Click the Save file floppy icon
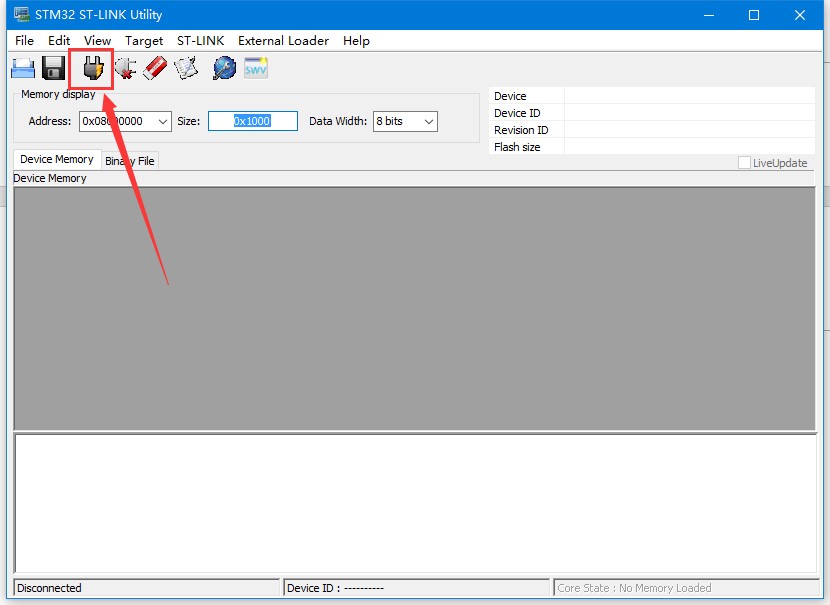Screen dimensions: 830x605 tap(53, 68)
